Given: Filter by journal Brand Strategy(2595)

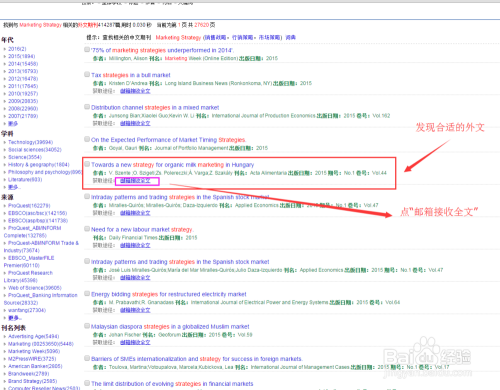Looking at the screenshot, I should 33,381.
